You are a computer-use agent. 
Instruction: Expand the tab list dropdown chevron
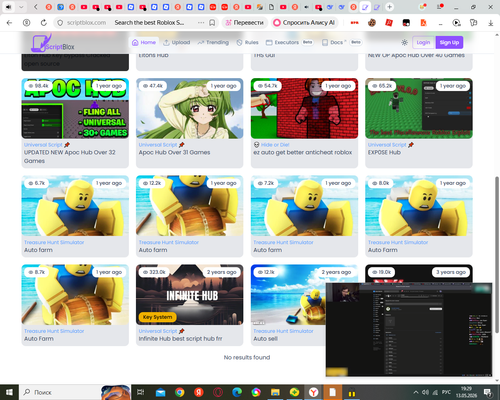pyautogui.click(x=21, y=7)
